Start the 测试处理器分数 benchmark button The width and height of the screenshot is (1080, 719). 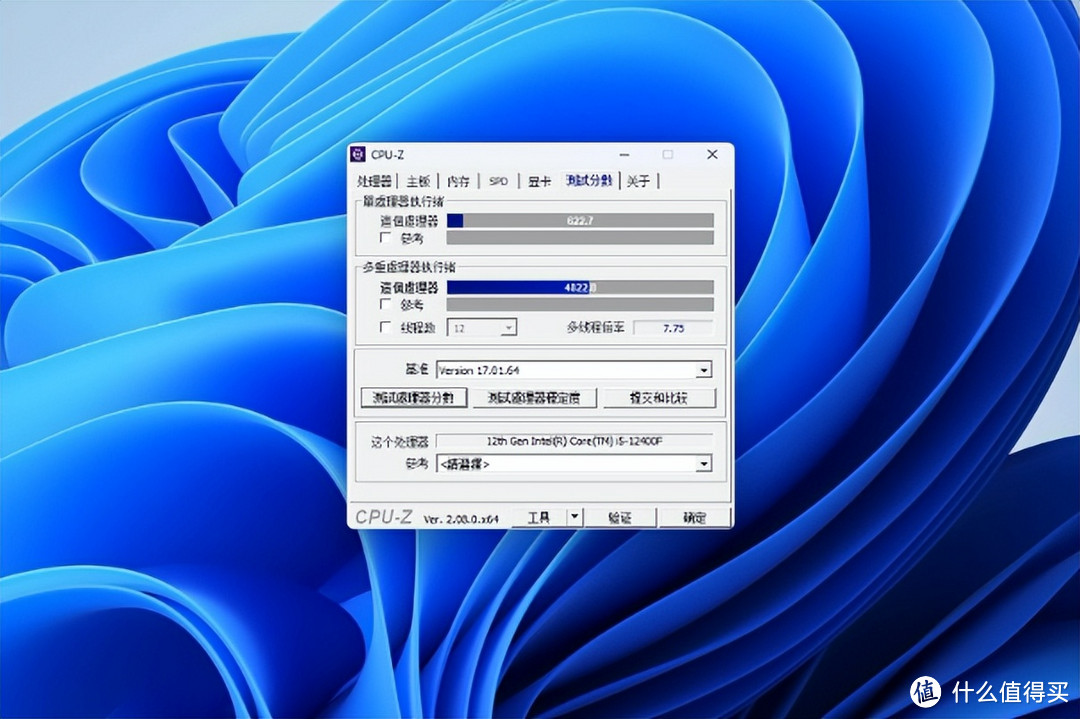click(413, 398)
